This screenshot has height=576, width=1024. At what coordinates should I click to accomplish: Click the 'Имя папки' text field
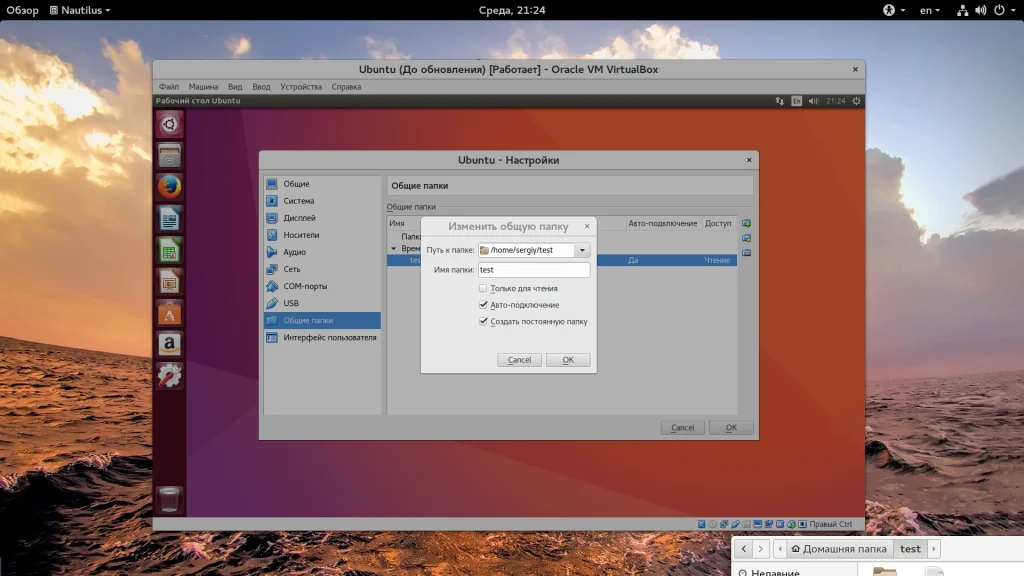point(533,270)
